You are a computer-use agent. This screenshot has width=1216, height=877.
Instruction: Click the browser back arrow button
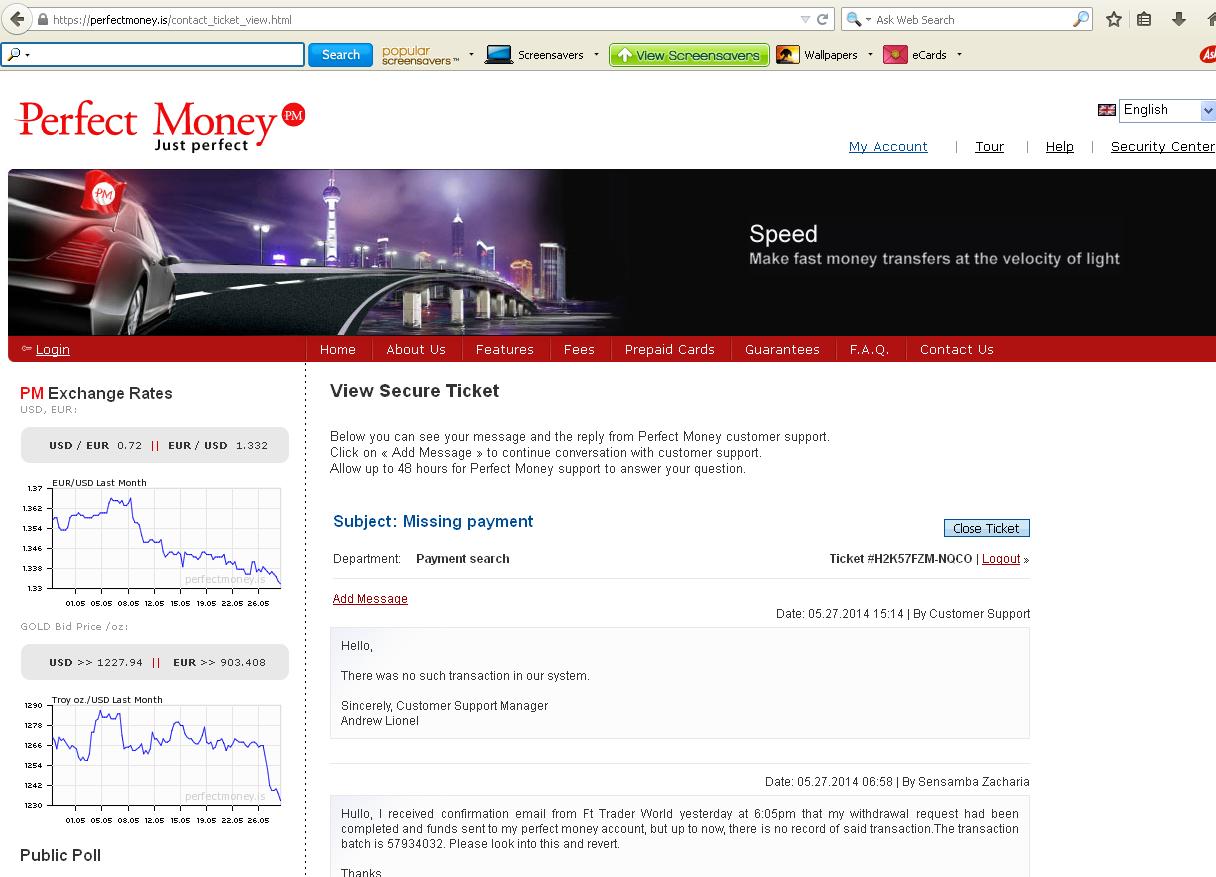17,19
